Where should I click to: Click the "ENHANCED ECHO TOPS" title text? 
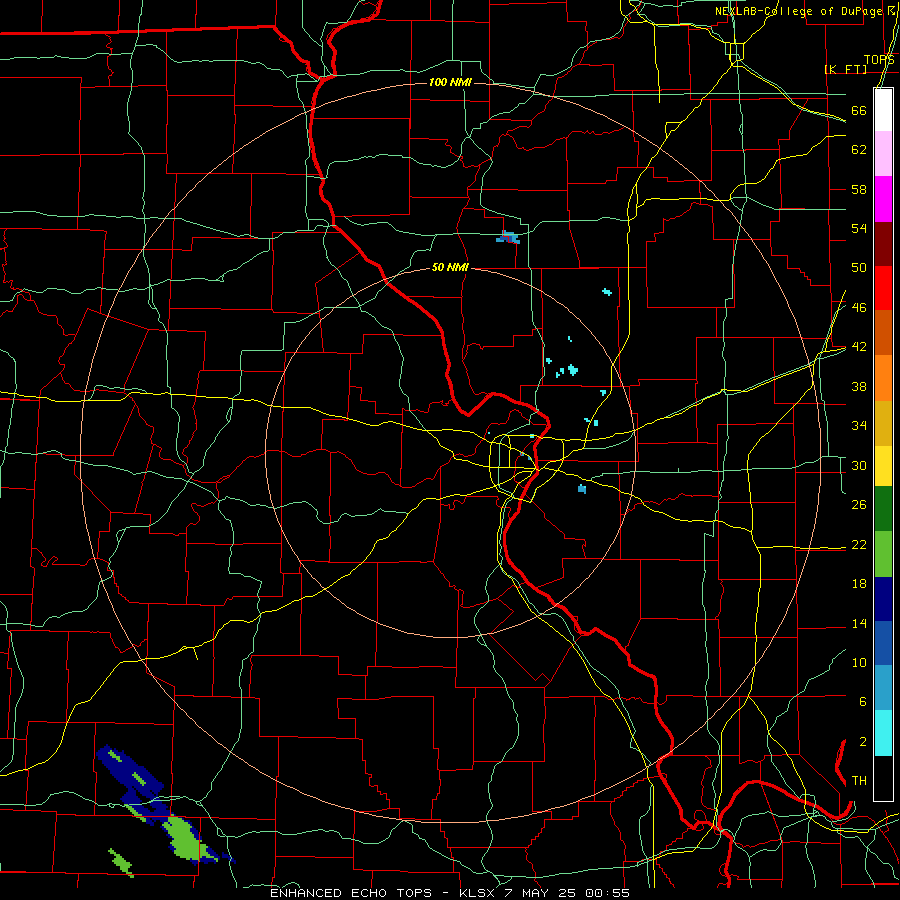pos(351,893)
